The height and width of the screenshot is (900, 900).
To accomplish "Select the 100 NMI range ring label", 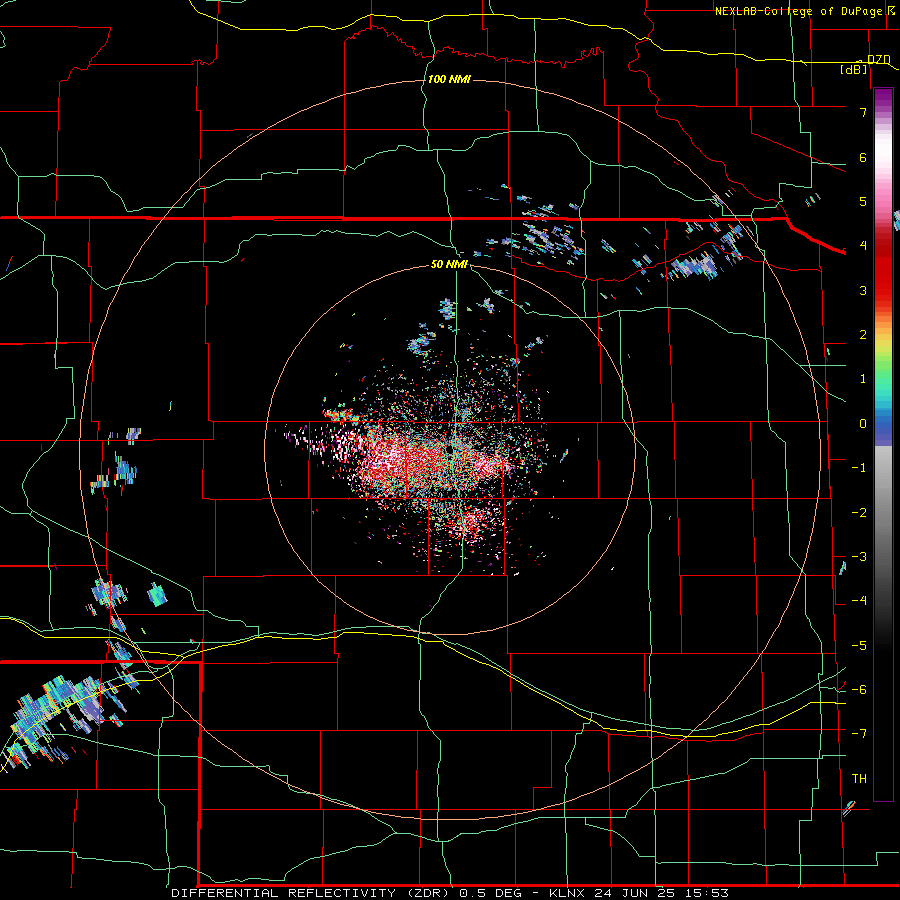I will coord(449,79).
